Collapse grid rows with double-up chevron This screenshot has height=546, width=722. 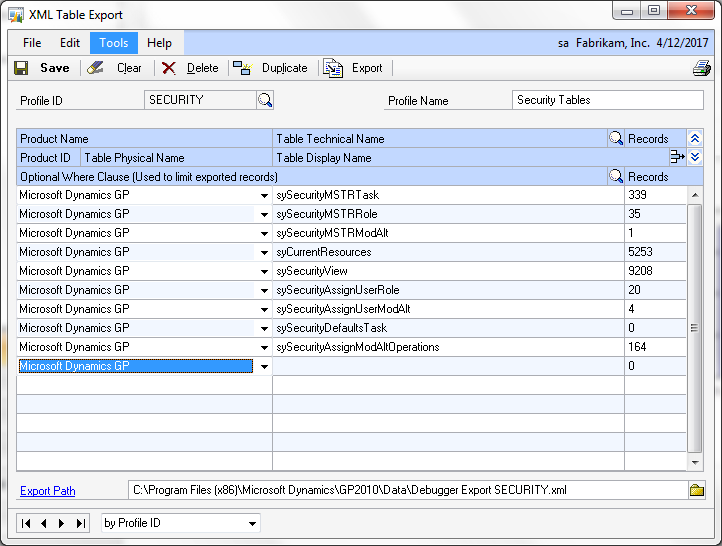[x=695, y=138]
